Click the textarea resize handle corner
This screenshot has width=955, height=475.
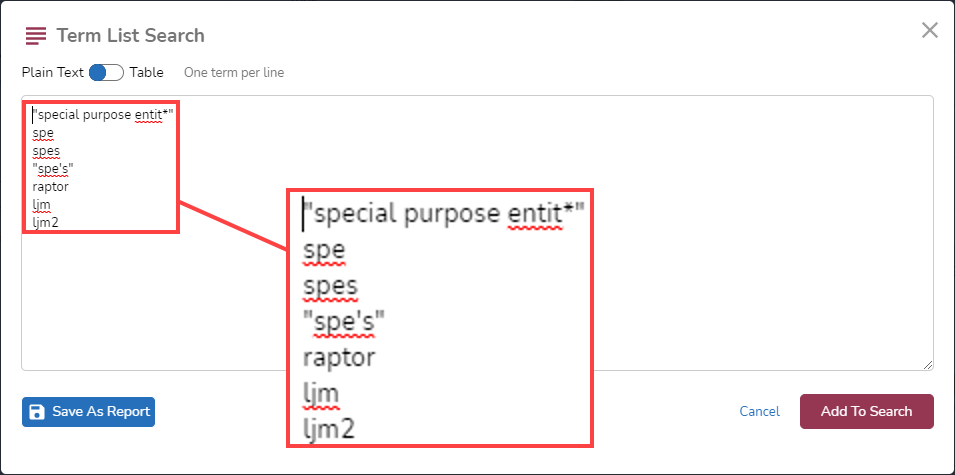(928, 365)
